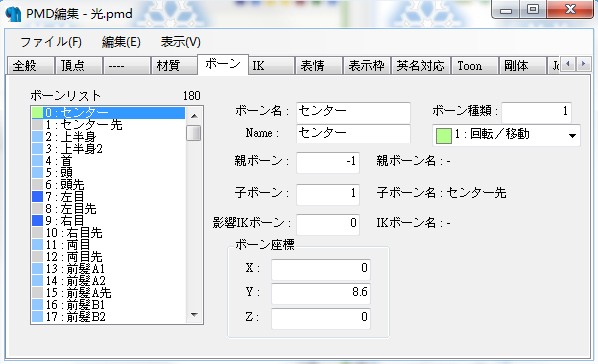Viewport: 598px width, 364px height.
Task: Select bone 13 : 前髪A1 in list
Action: 108,269
